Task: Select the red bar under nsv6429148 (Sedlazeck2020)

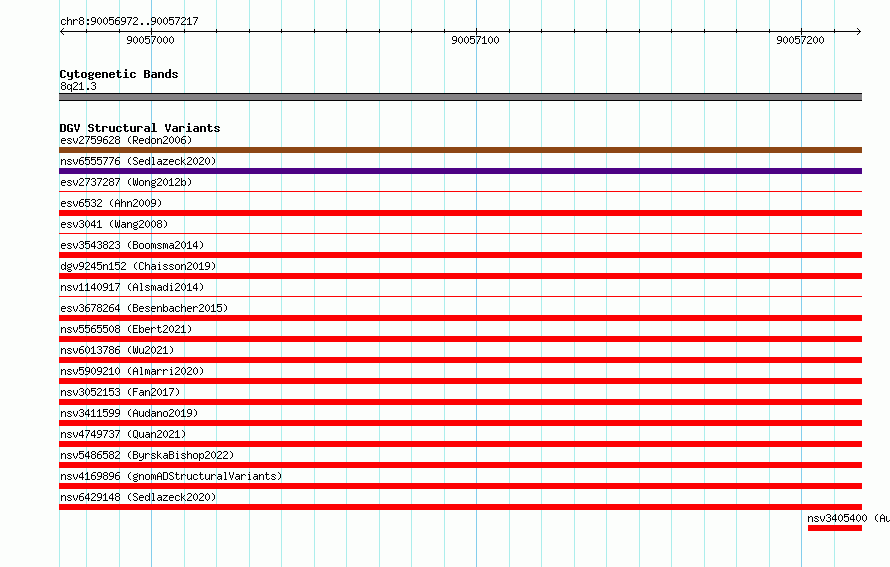Action: tap(460, 507)
